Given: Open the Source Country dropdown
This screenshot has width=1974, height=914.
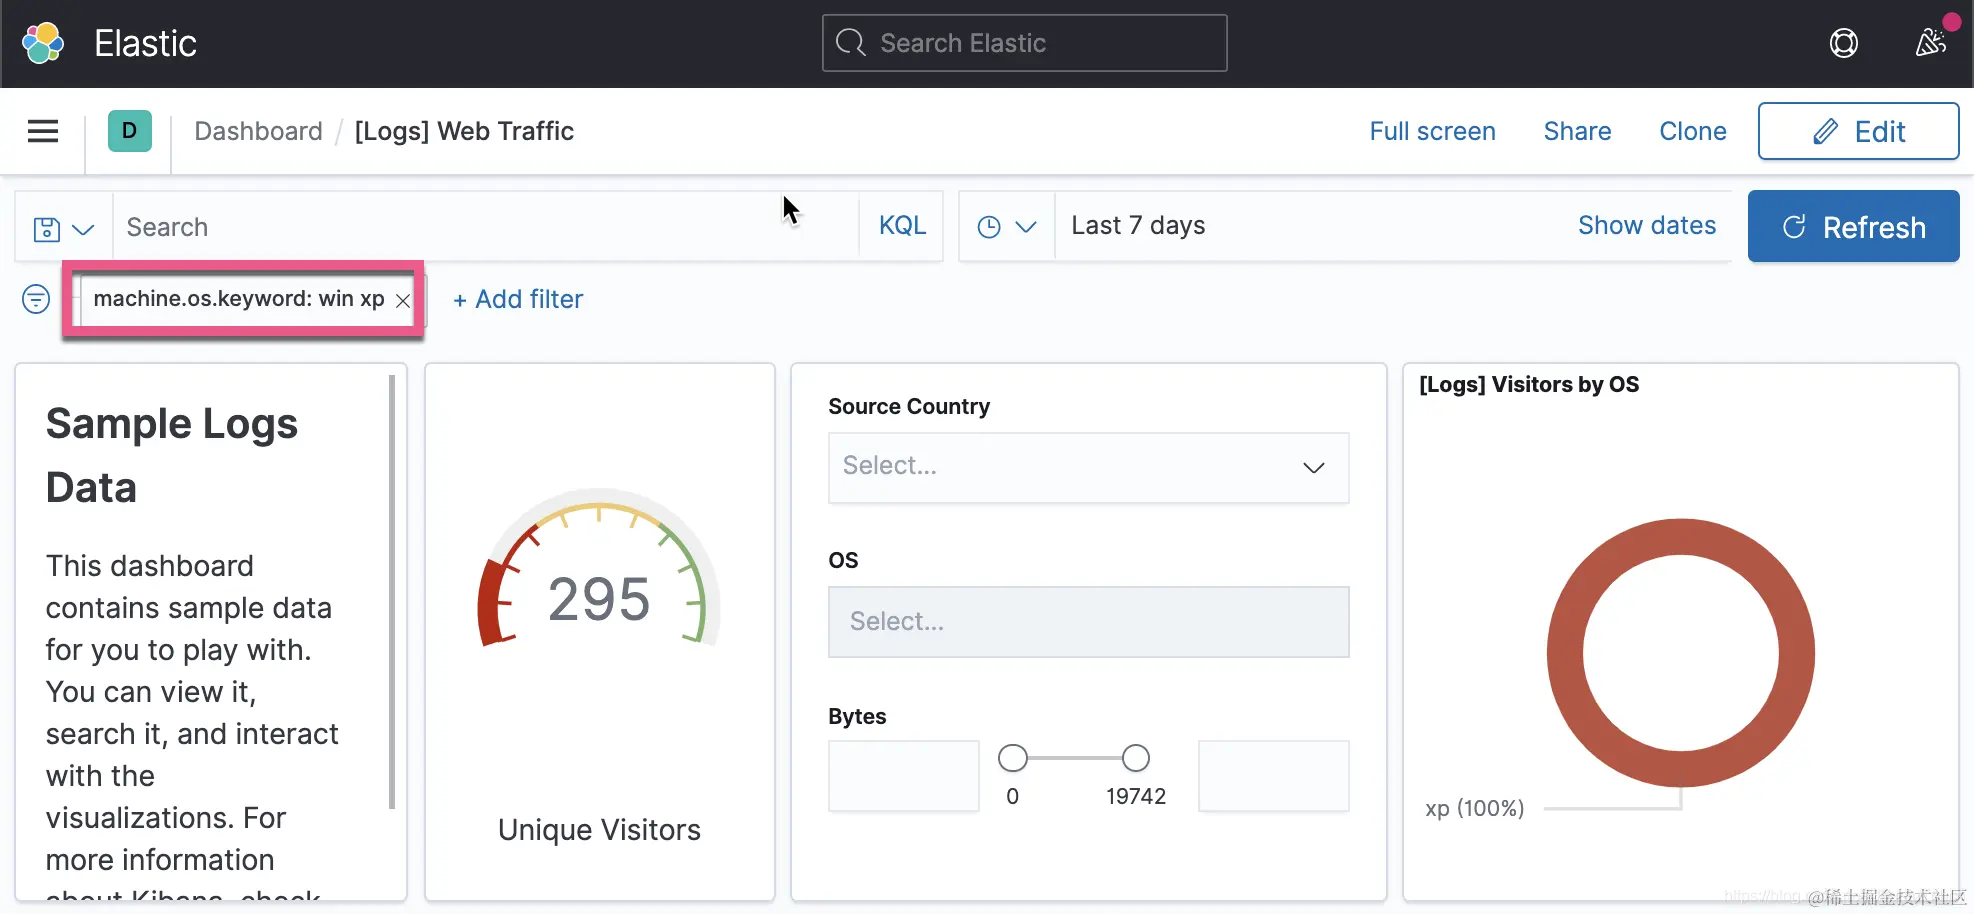Looking at the screenshot, I should 1088,467.
